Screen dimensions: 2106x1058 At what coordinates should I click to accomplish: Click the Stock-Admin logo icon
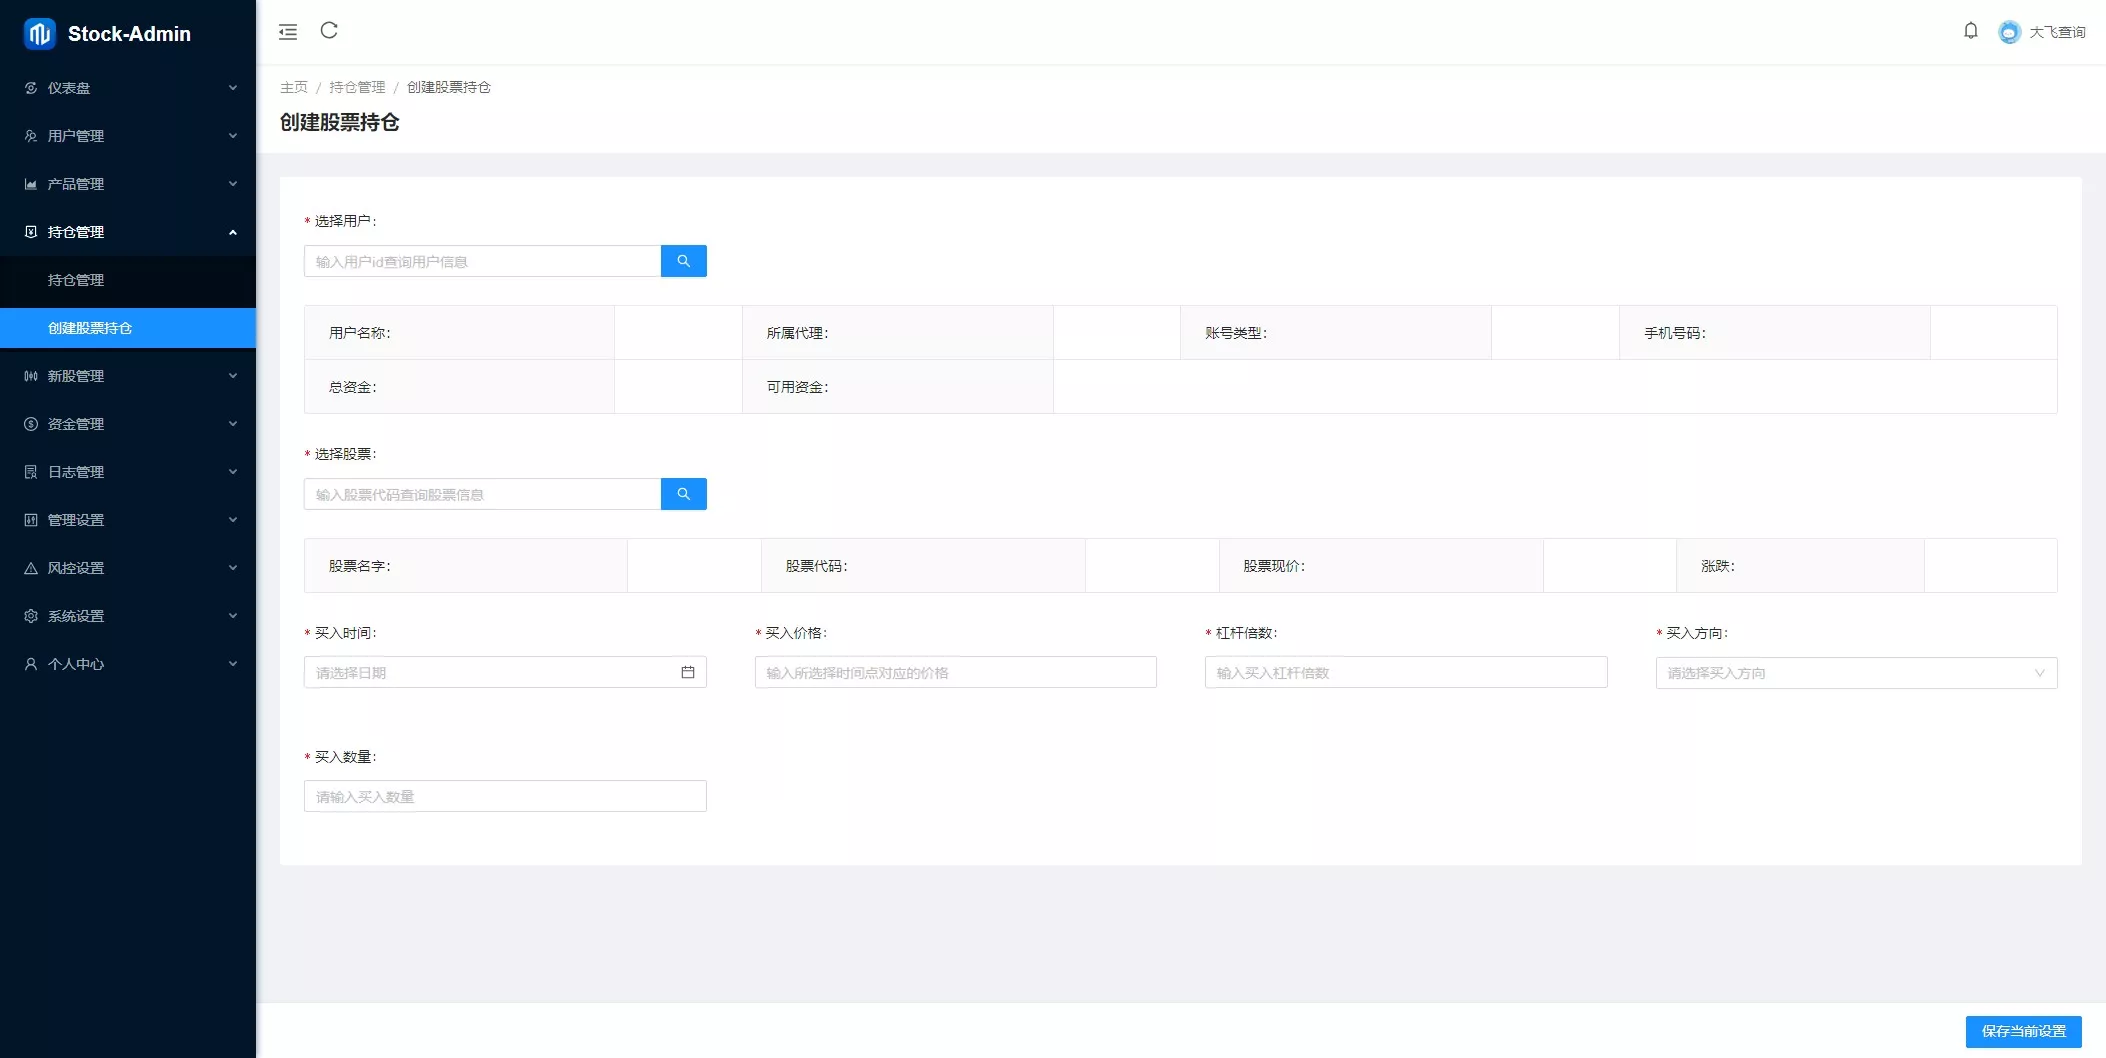click(x=40, y=34)
